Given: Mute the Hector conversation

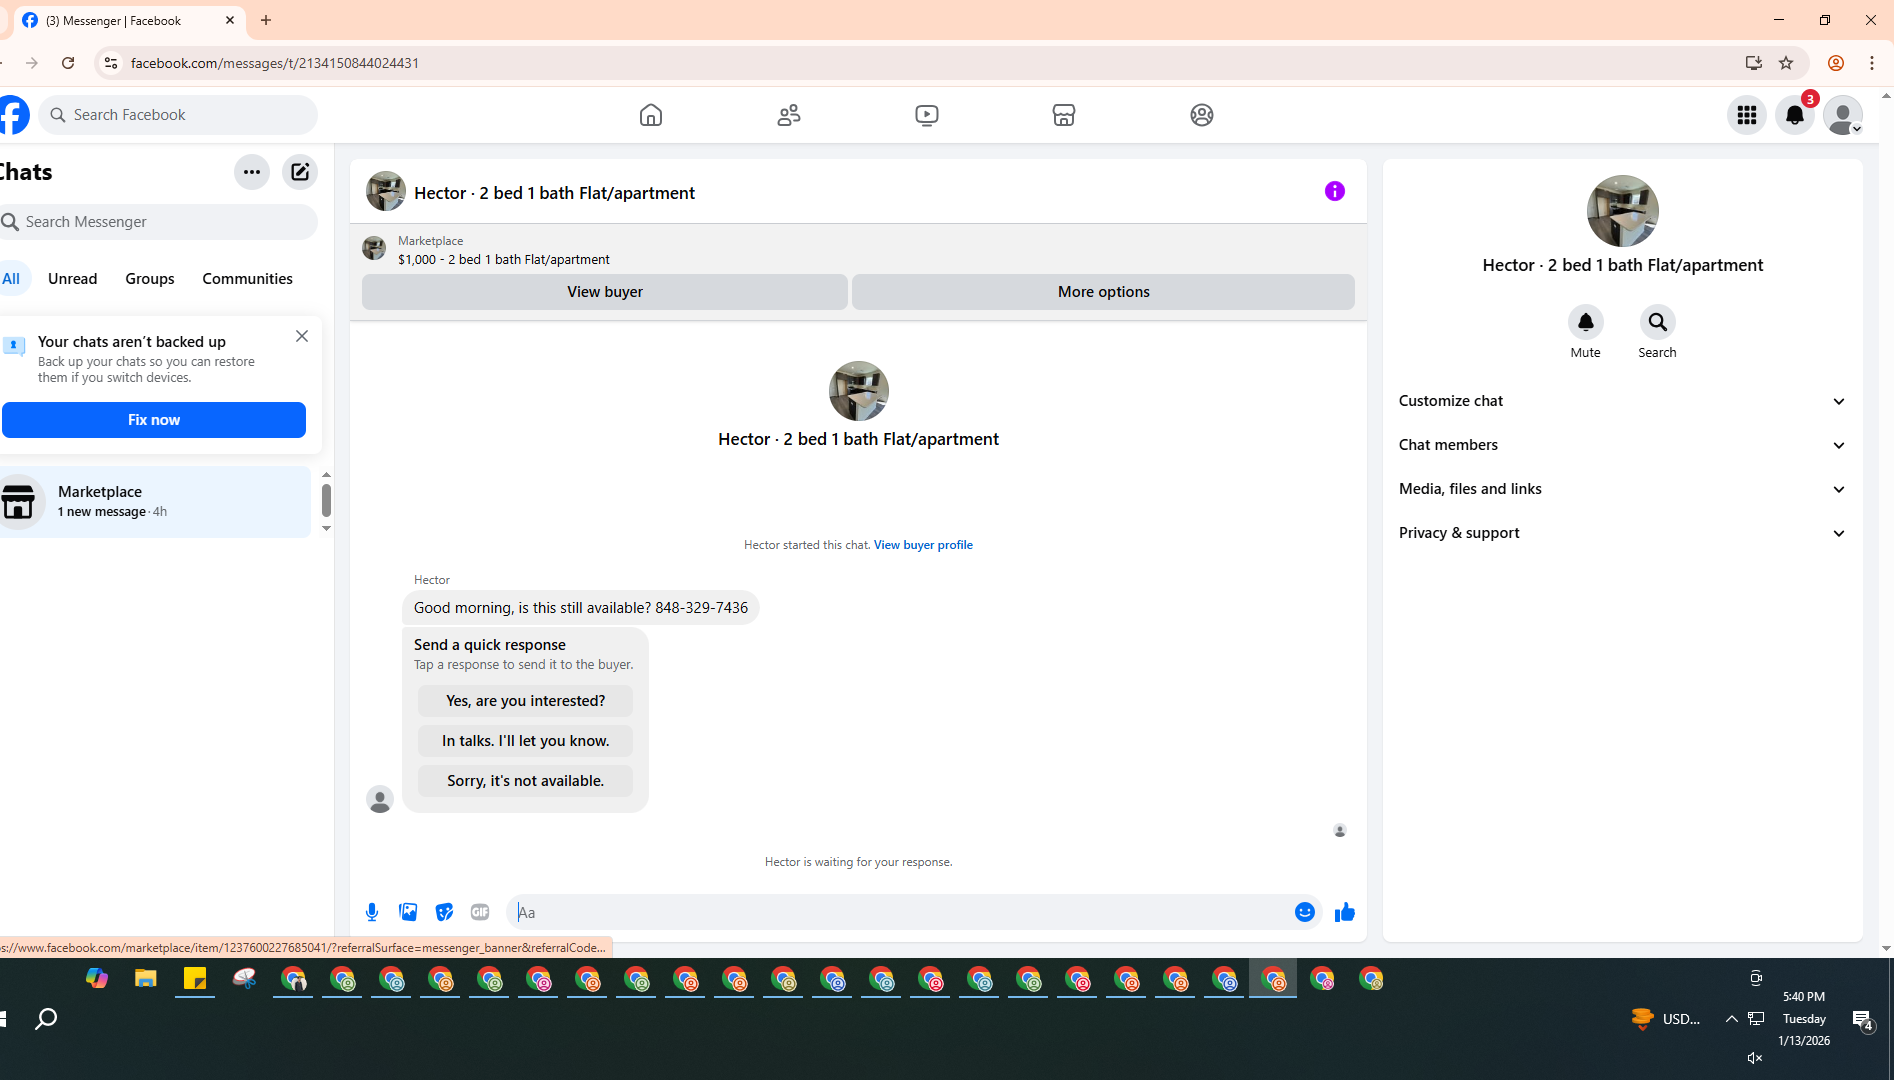Looking at the screenshot, I should (1586, 322).
